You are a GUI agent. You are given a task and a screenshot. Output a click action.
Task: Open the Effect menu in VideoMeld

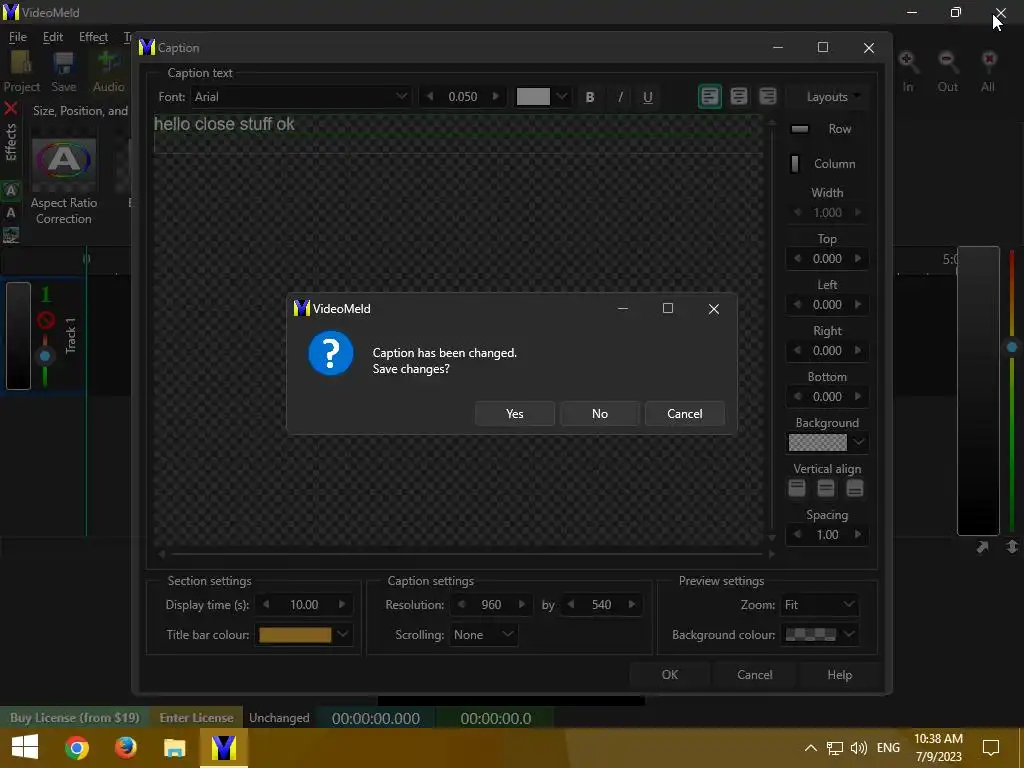(x=93, y=37)
